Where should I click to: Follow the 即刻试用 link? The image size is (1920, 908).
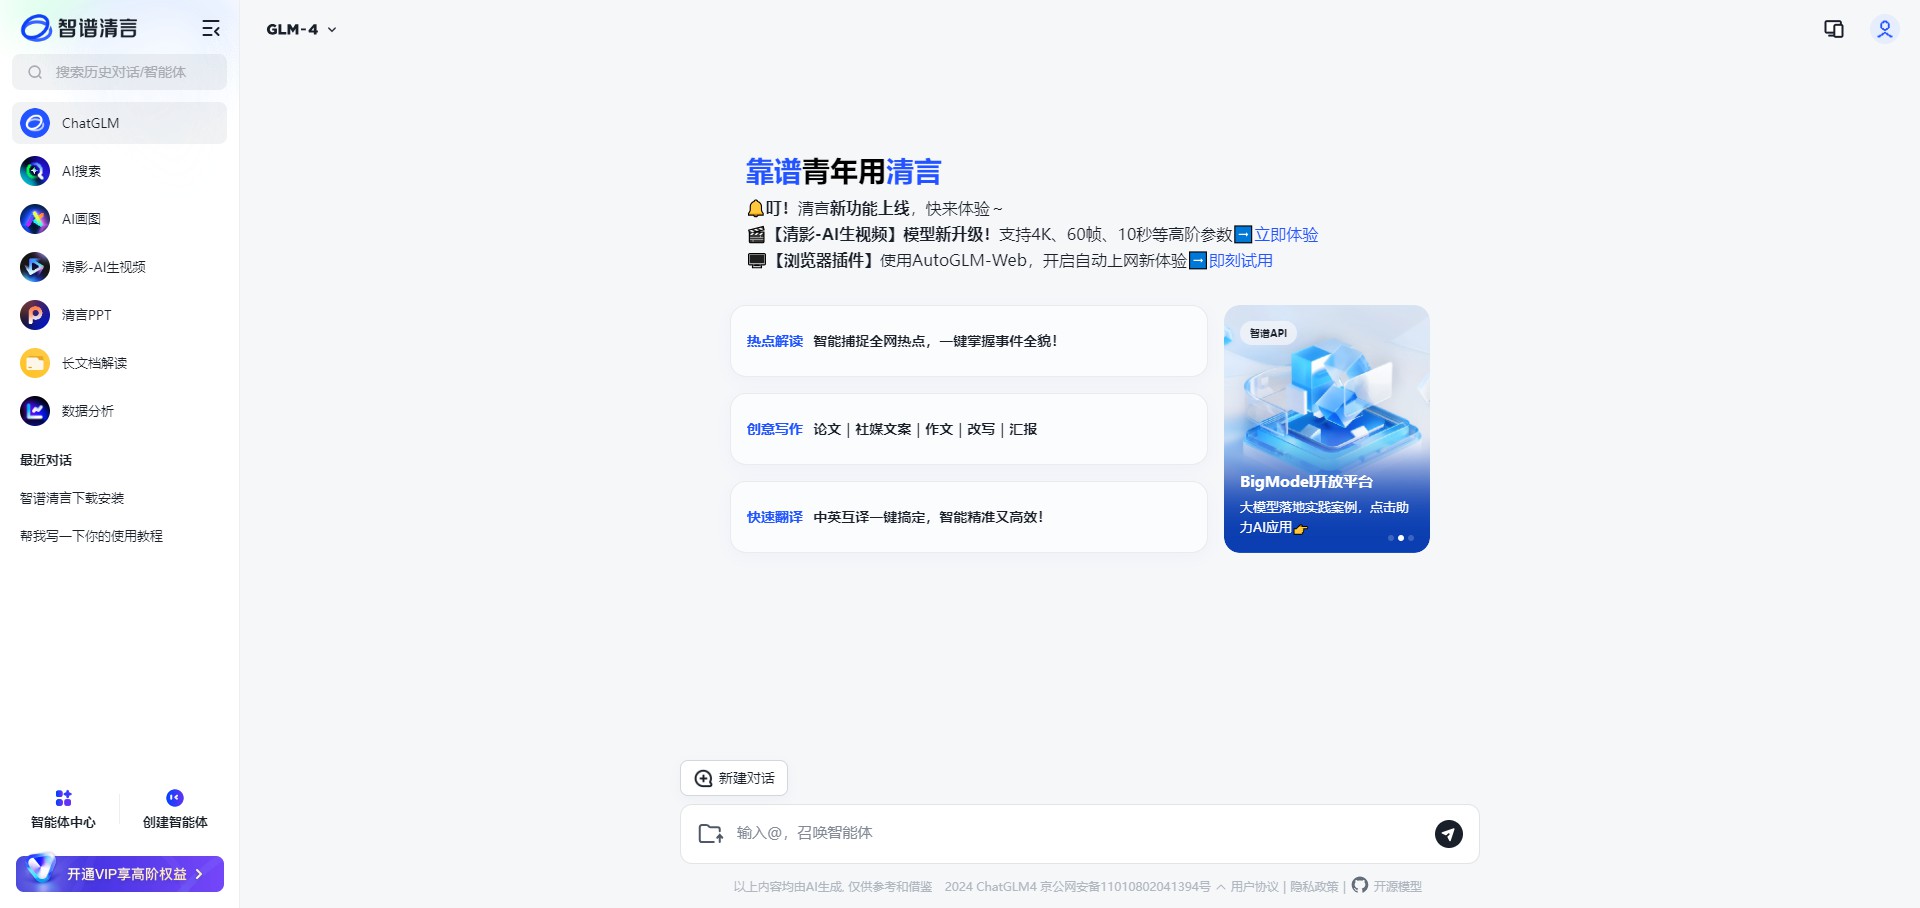1241,261
